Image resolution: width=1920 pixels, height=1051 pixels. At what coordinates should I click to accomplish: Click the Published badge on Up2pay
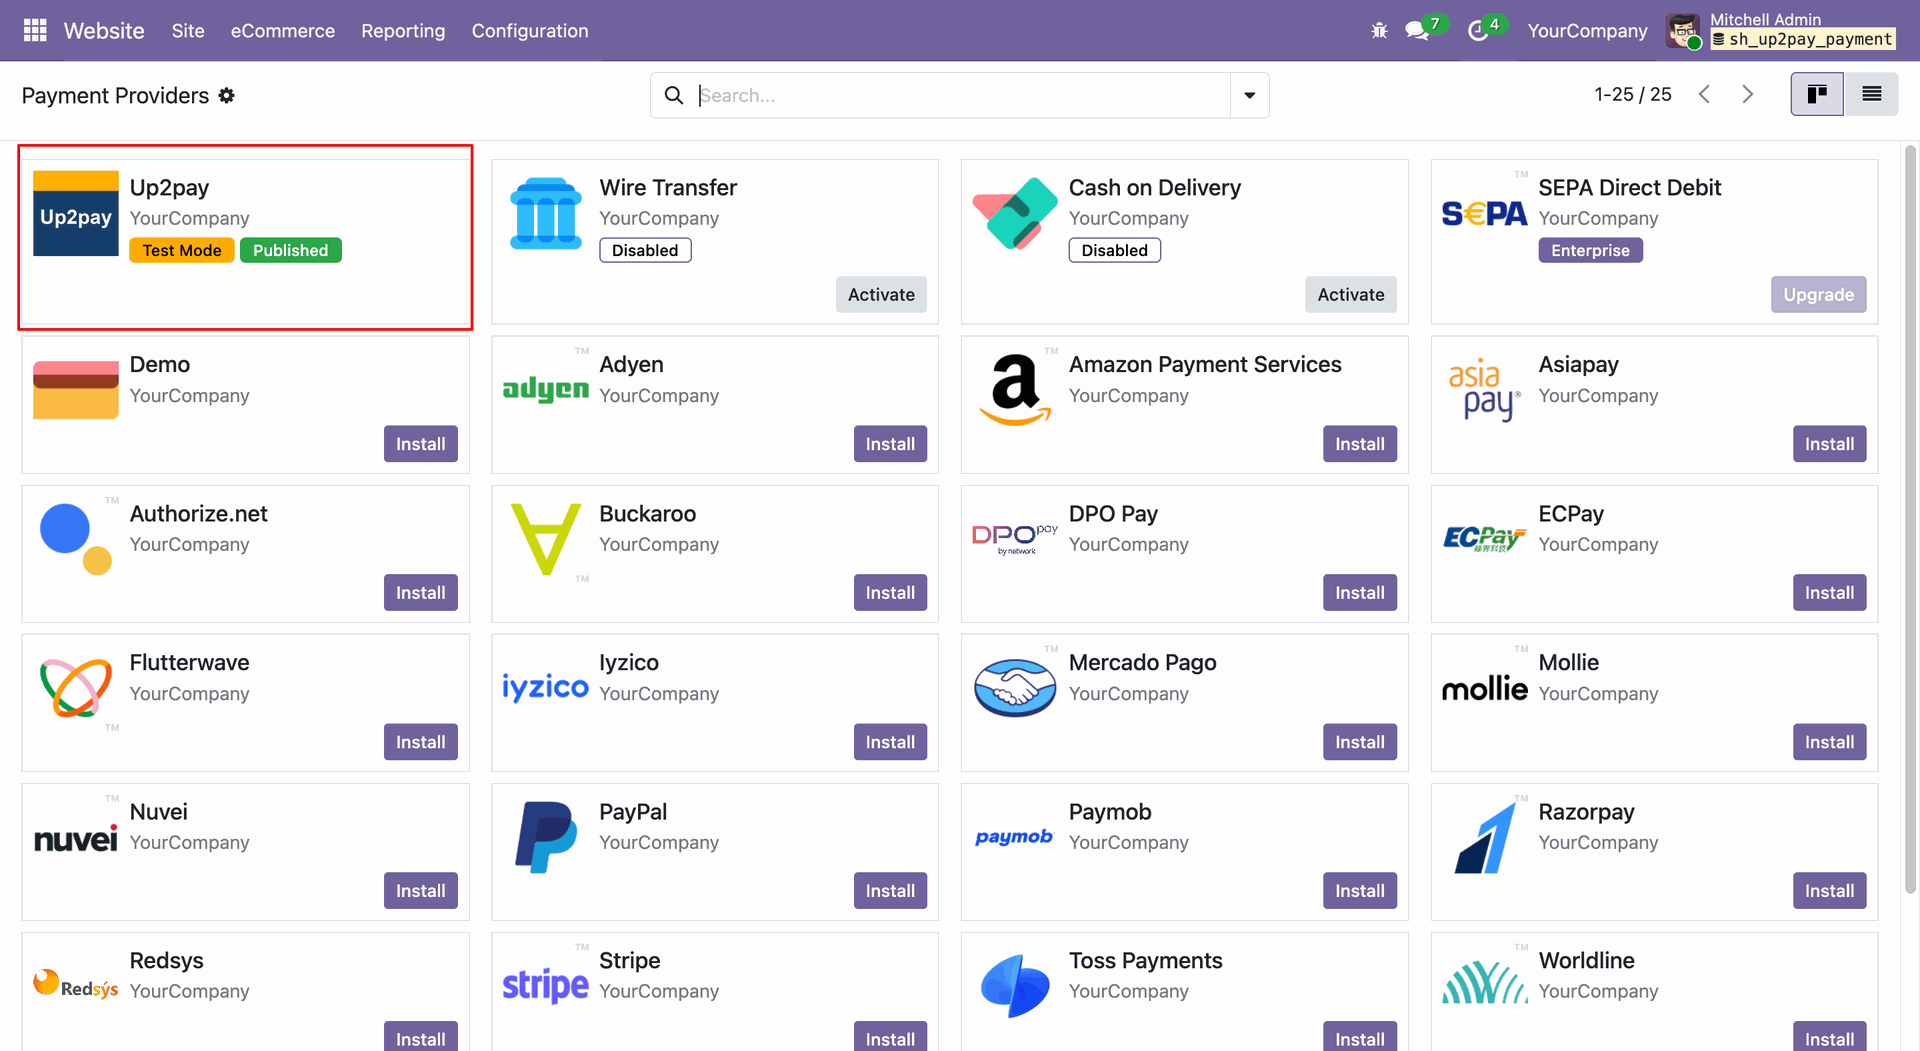[x=291, y=250]
